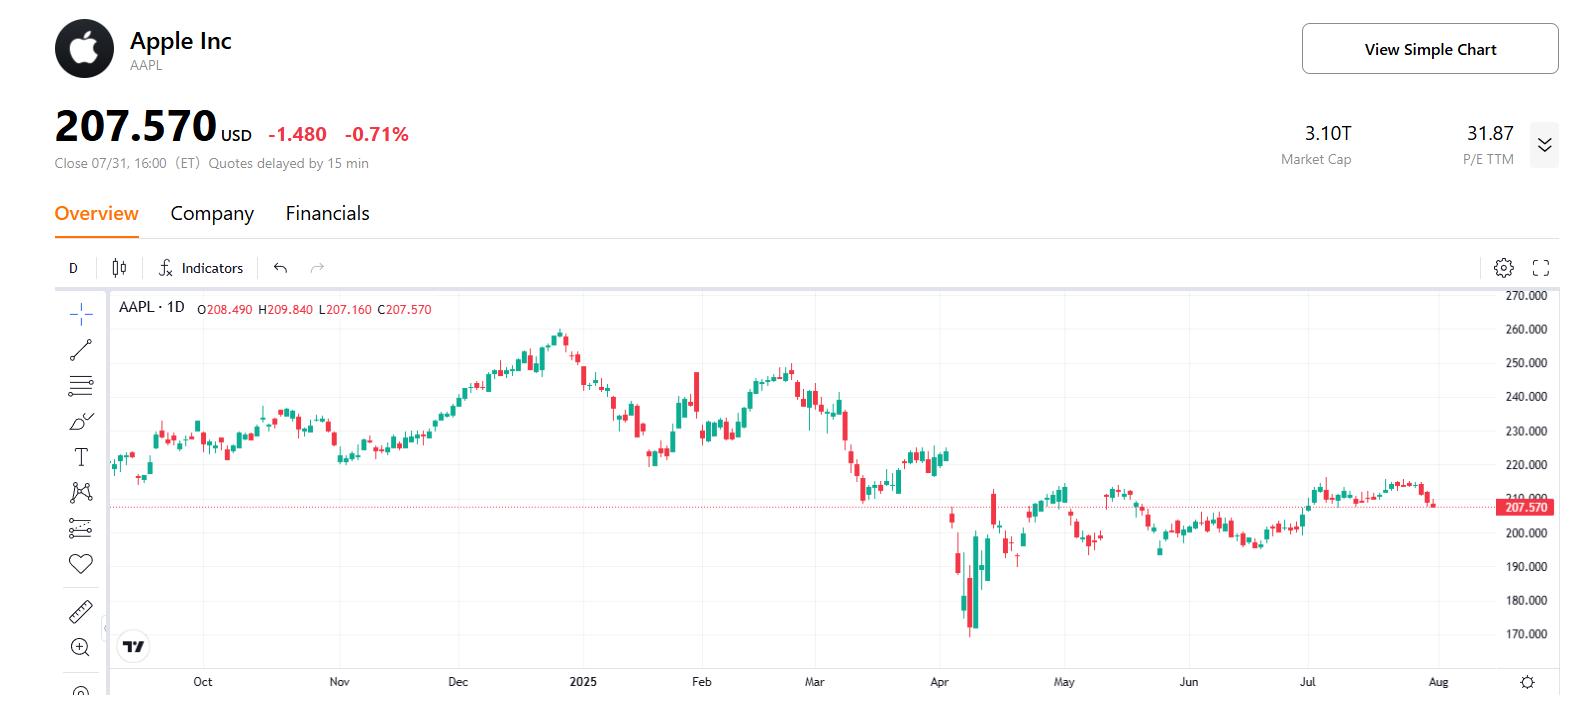
Task: Select the trend line drawing tool
Action: pos(81,350)
